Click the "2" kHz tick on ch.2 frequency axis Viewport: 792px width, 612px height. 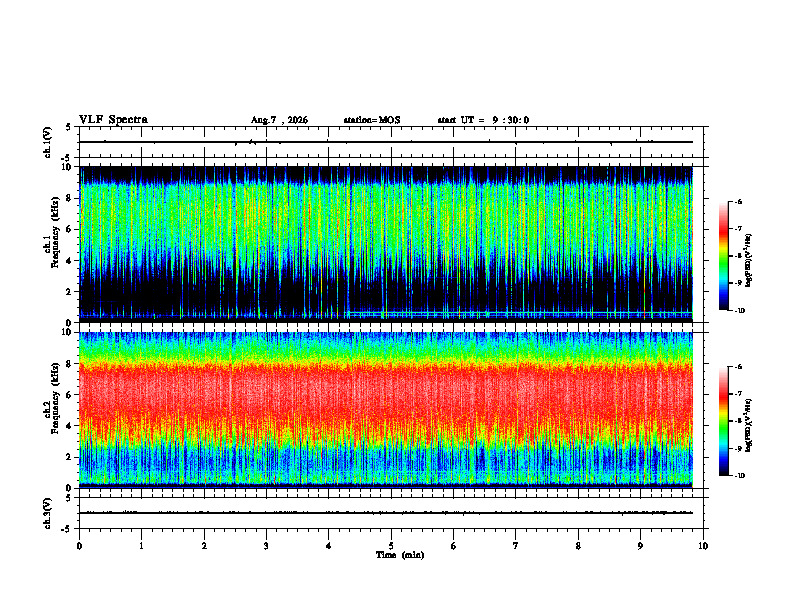click(x=70, y=457)
